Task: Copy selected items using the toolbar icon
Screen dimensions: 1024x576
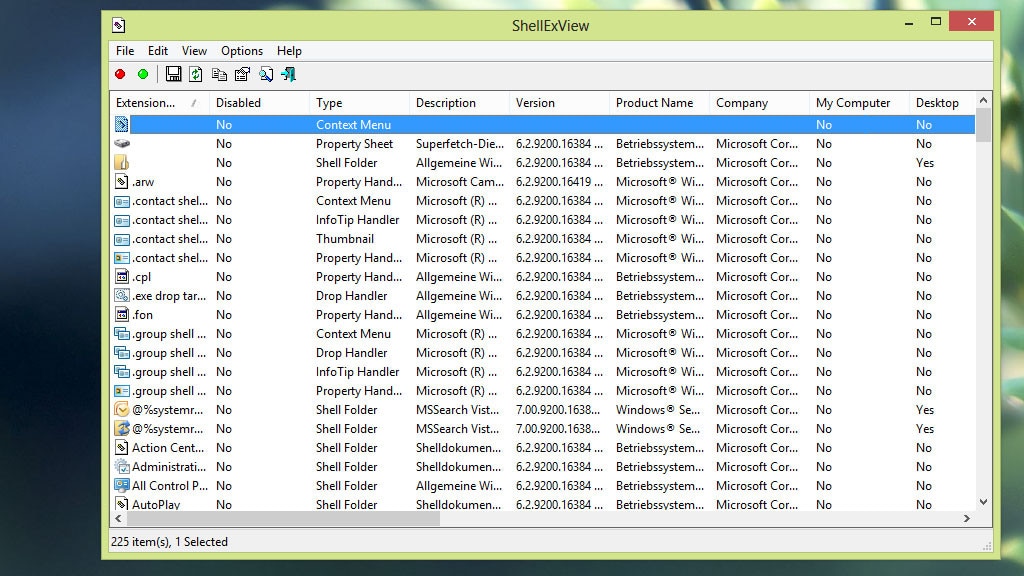Action: [219, 74]
